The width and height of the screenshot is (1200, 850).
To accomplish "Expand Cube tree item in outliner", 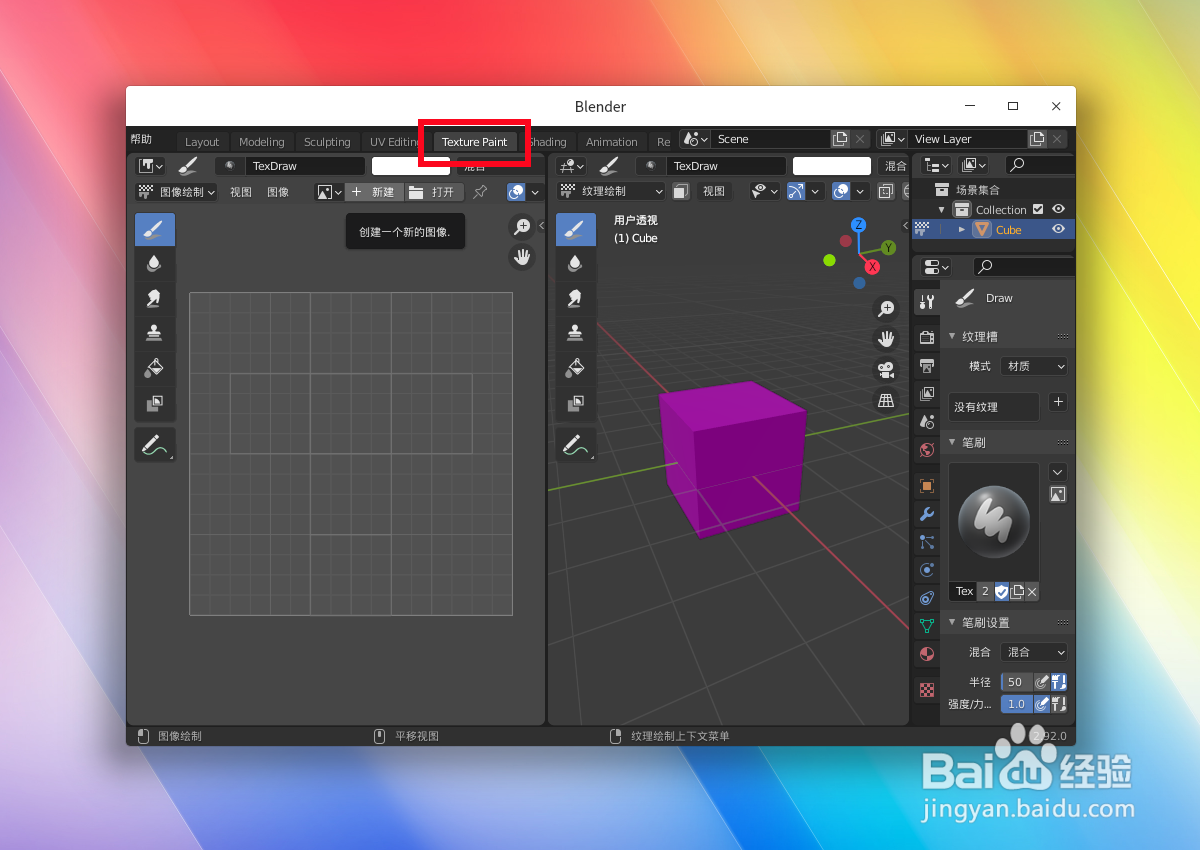I will coord(962,229).
